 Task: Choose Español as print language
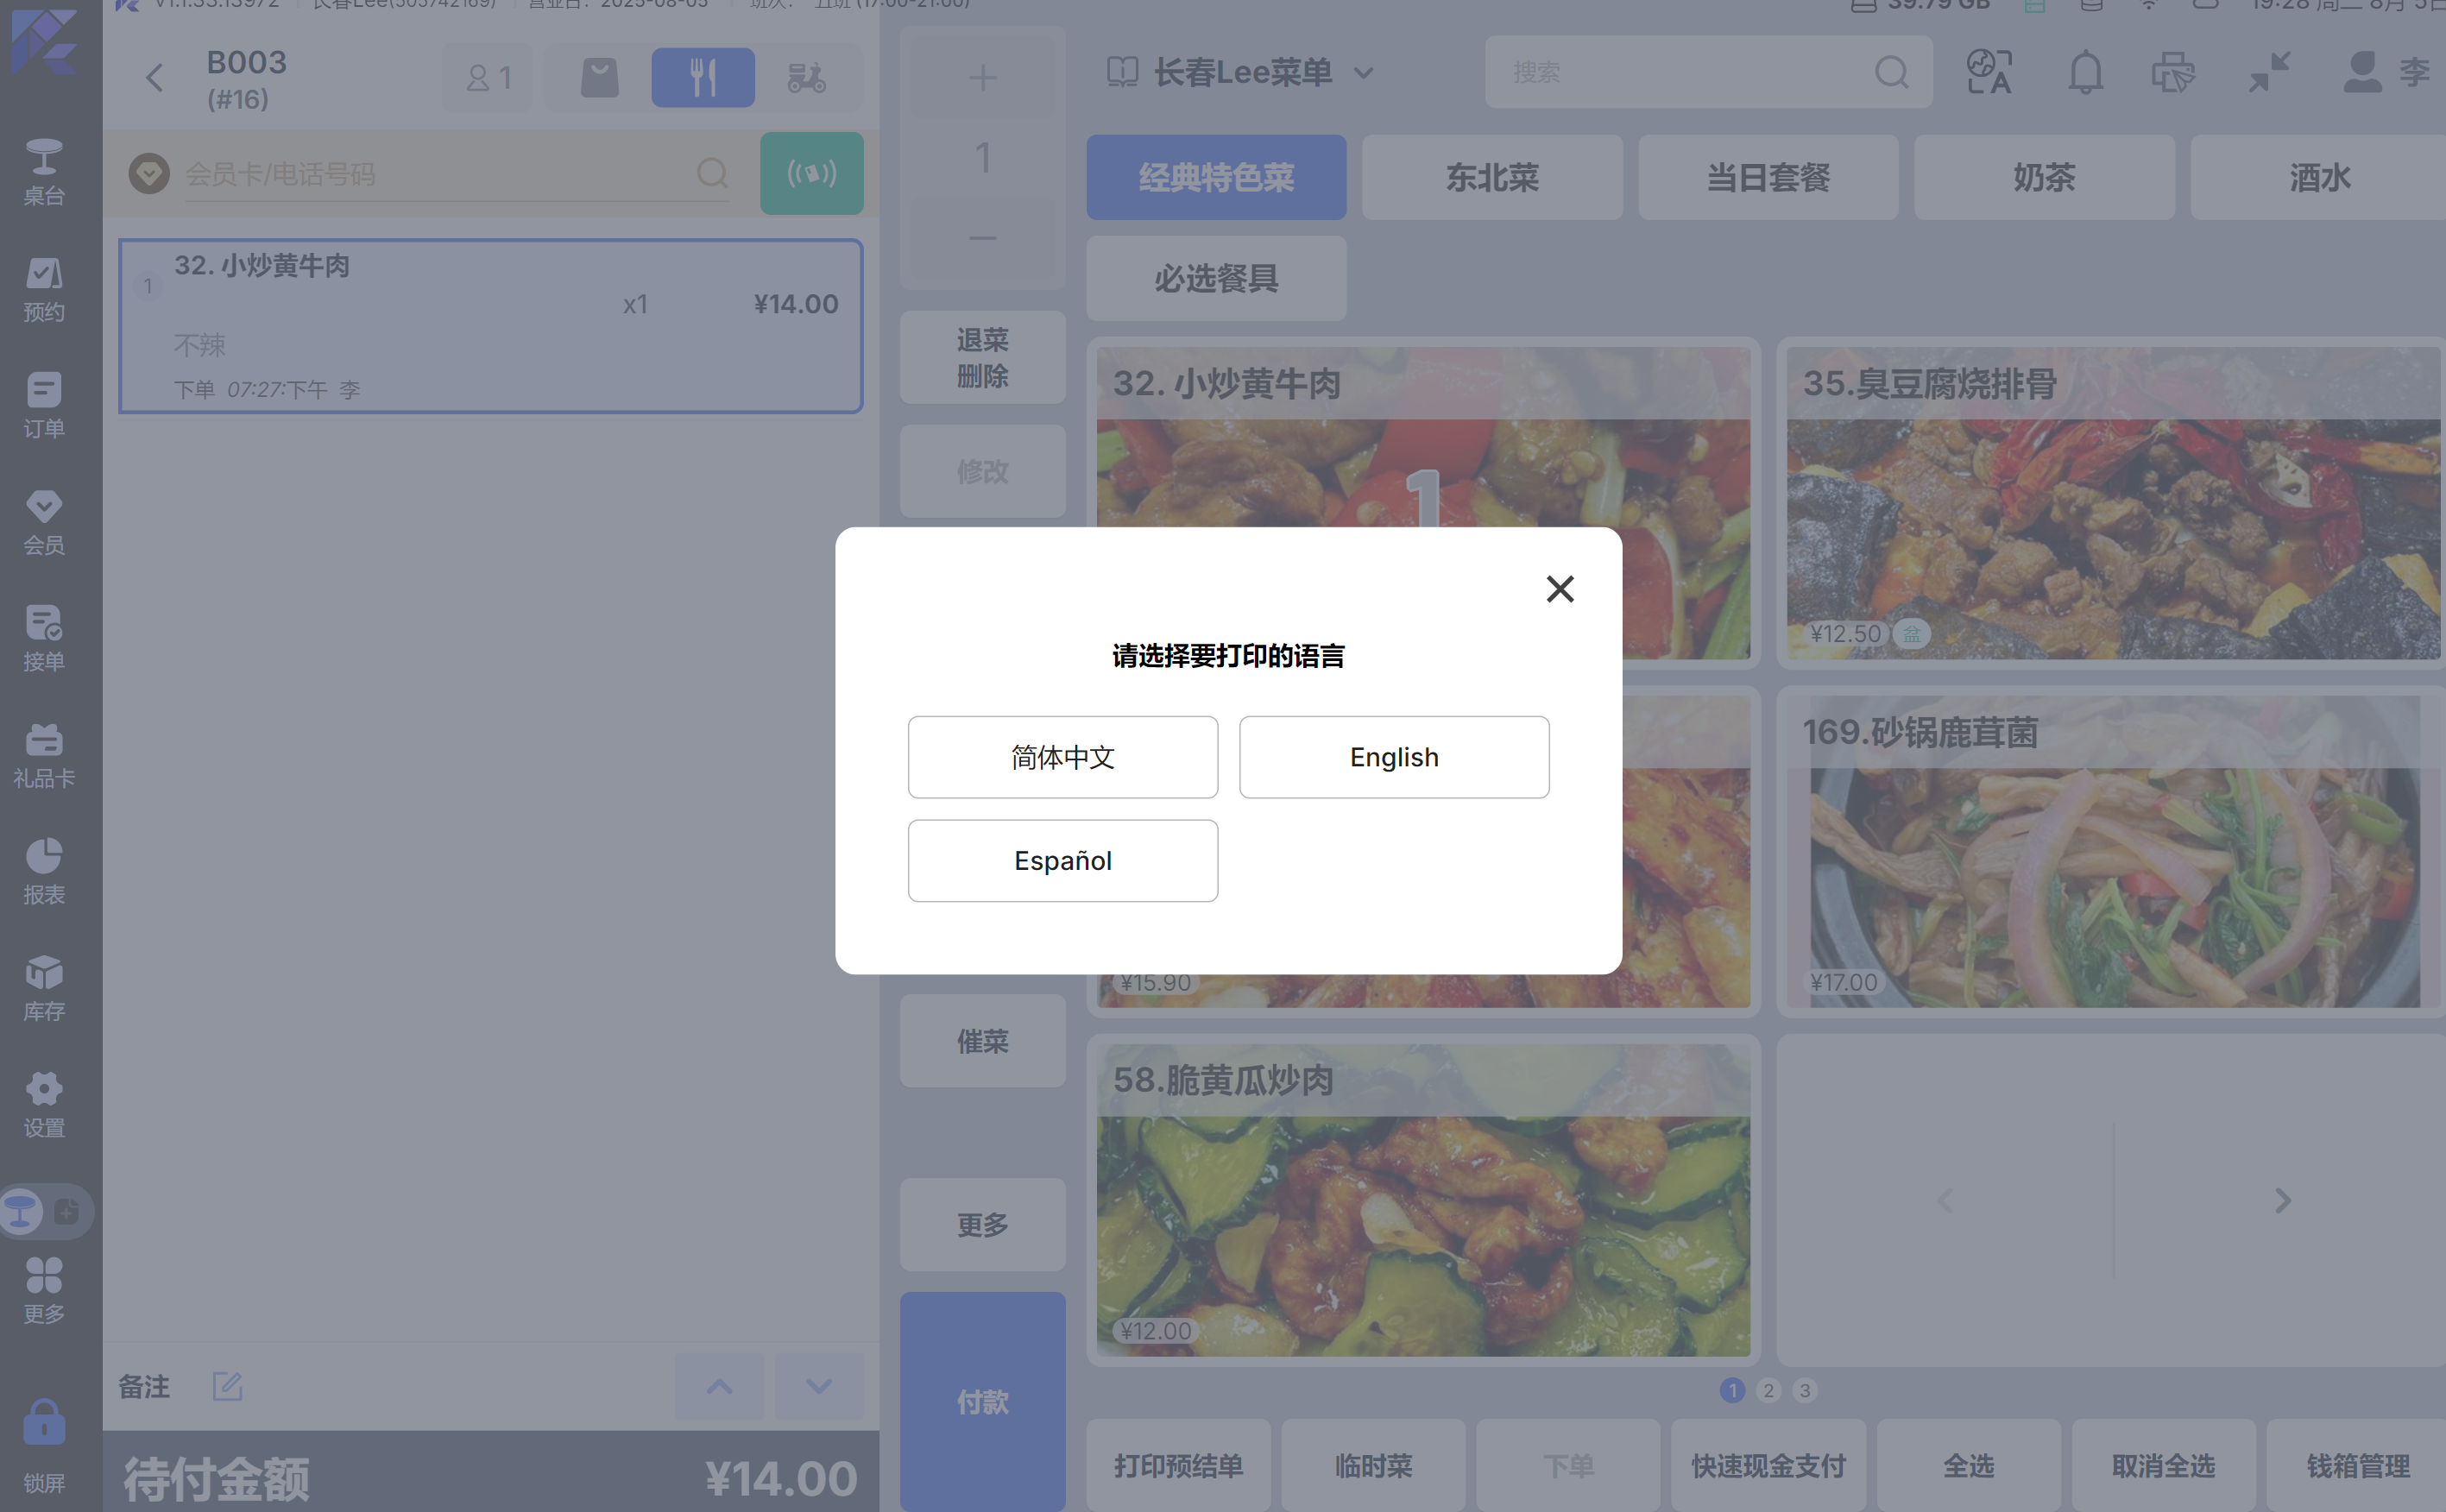point(1062,861)
